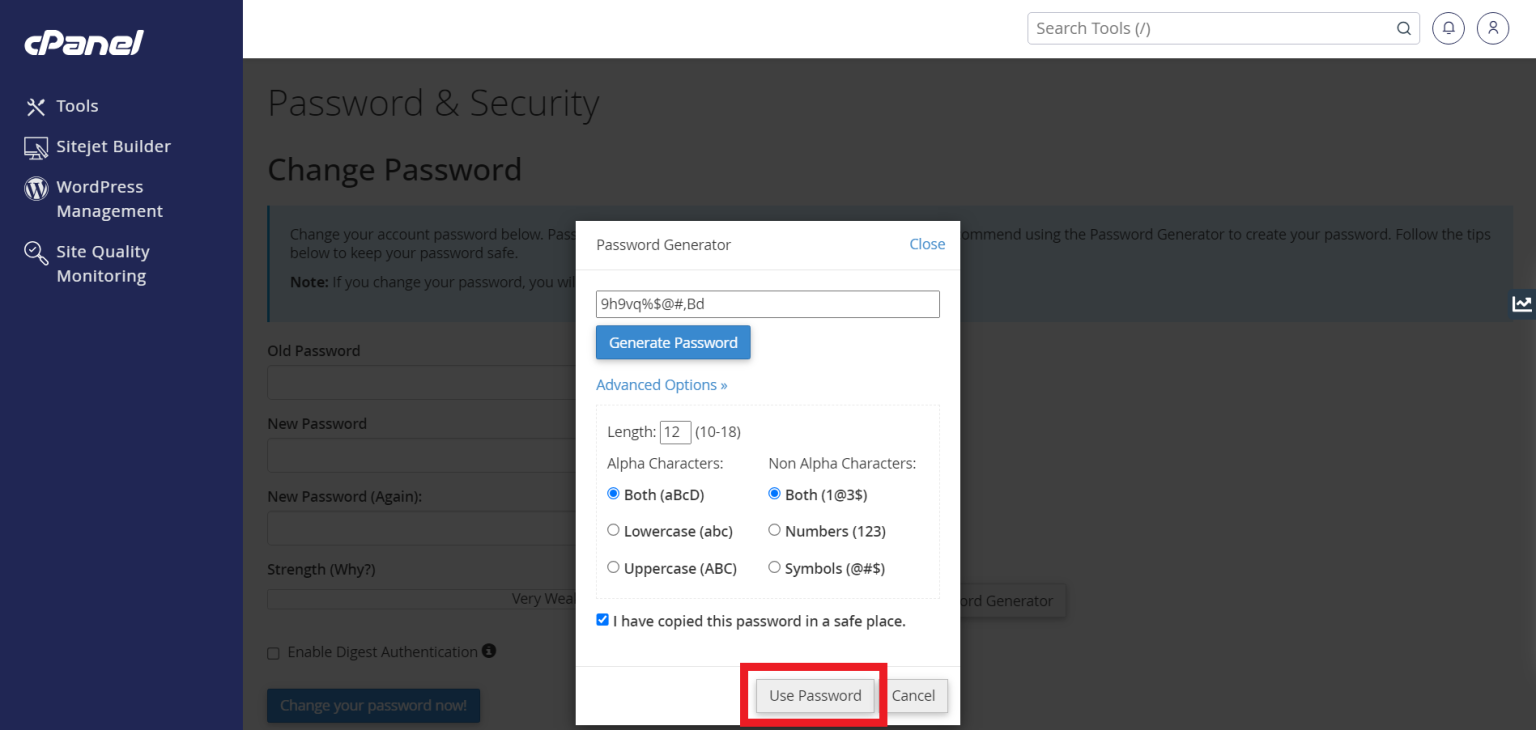Image resolution: width=1536 pixels, height=730 pixels.
Task: Select Uppercase (ABC) alpha characters
Action: pyautogui.click(x=613, y=566)
